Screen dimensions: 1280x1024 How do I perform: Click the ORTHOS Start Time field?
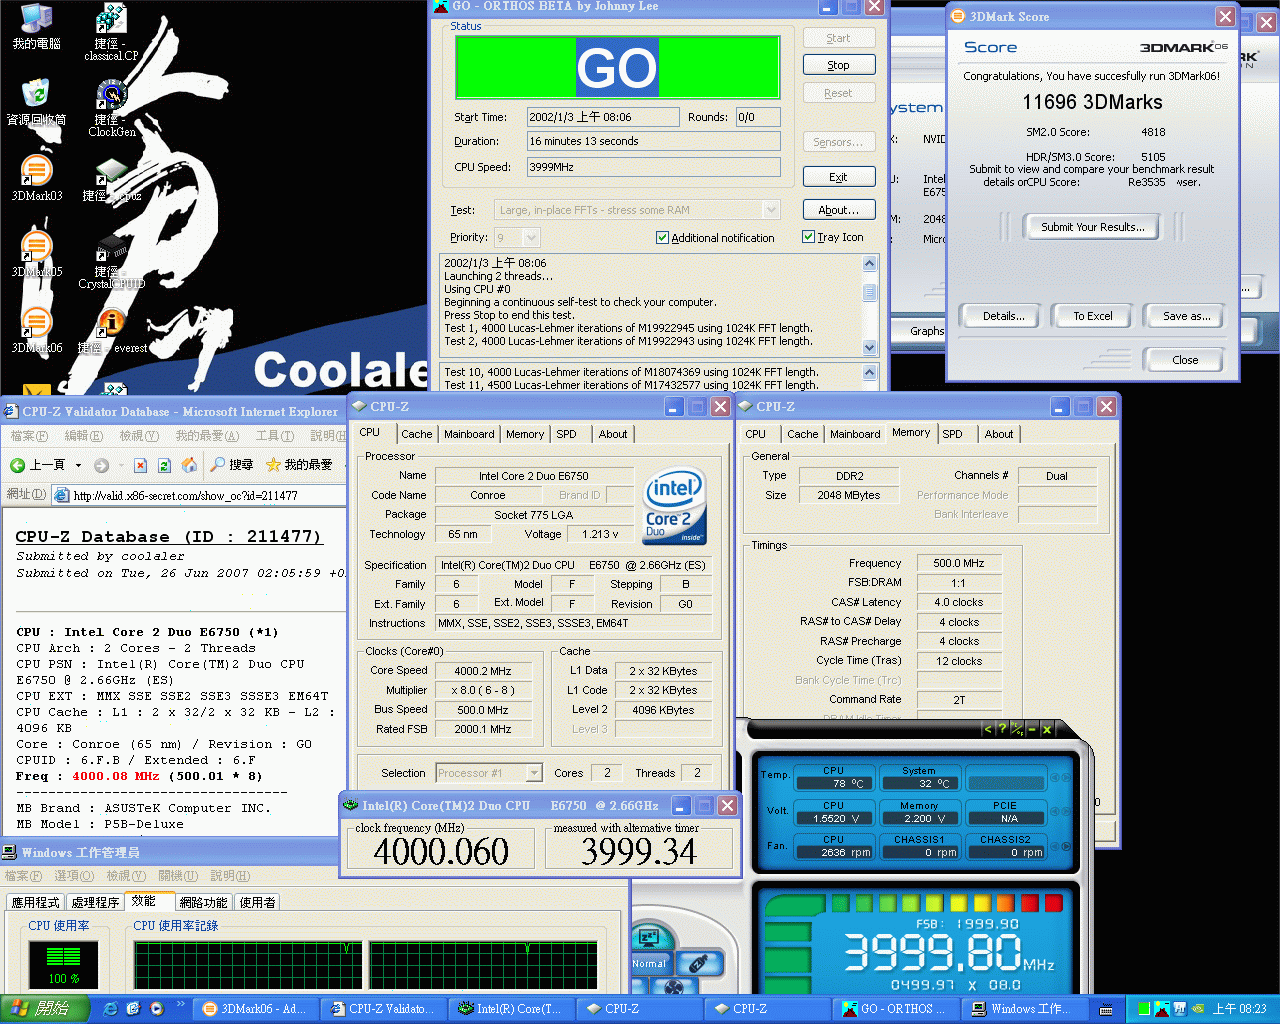tap(603, 117)
